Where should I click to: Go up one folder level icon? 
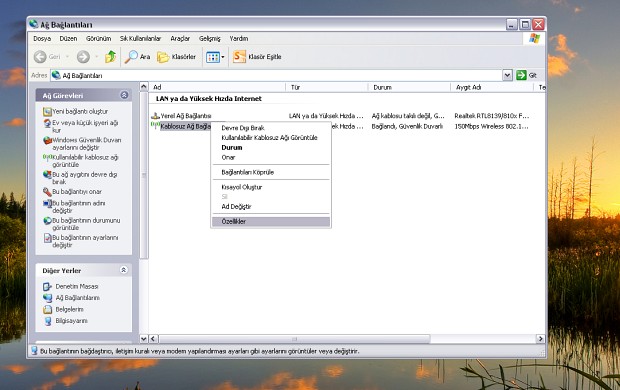pos(111,57)
